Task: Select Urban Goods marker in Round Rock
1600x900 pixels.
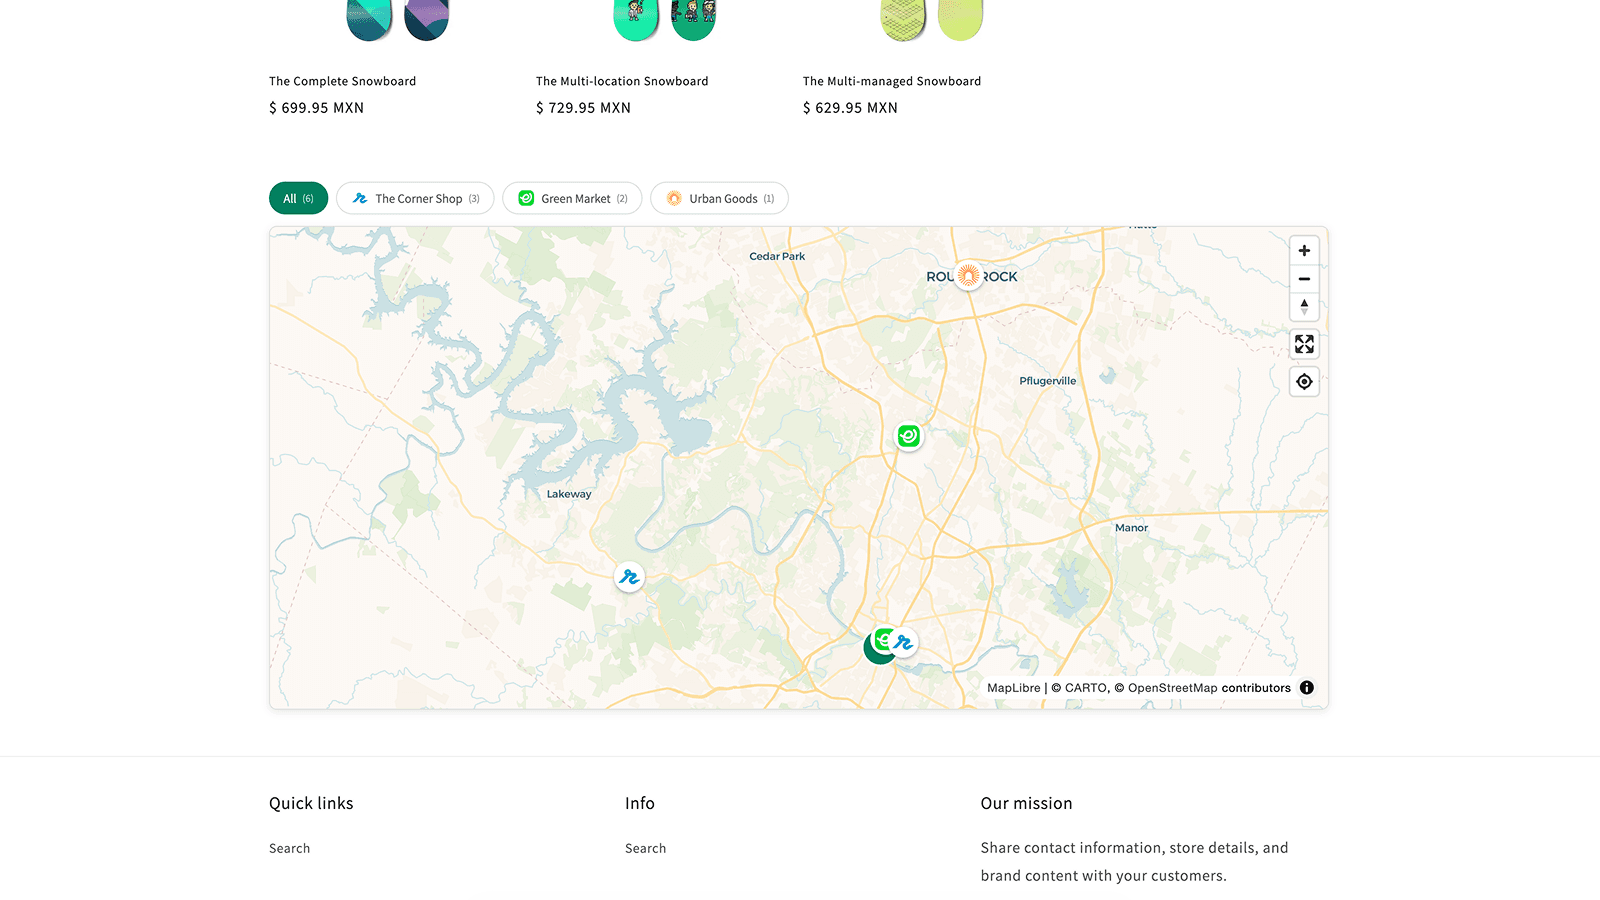Action: (968, 275)
